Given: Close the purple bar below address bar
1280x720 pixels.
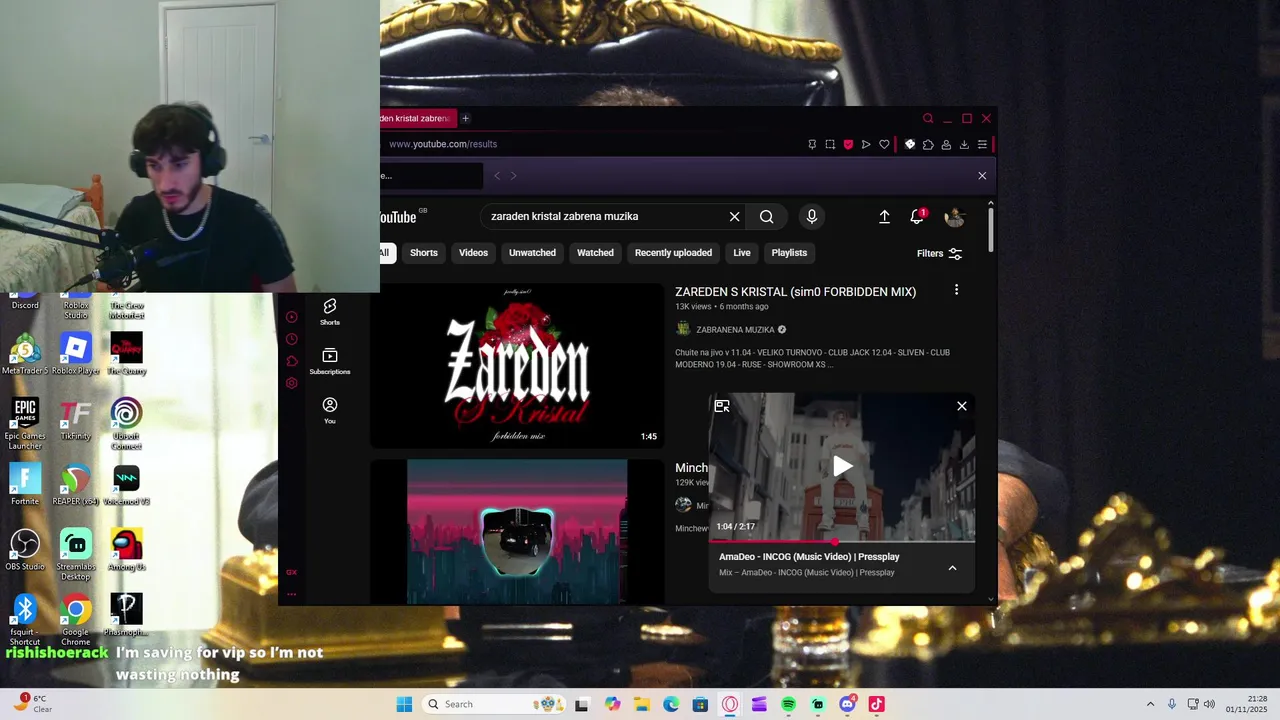Looking at the screenshot, I should (x=982, y=176).
